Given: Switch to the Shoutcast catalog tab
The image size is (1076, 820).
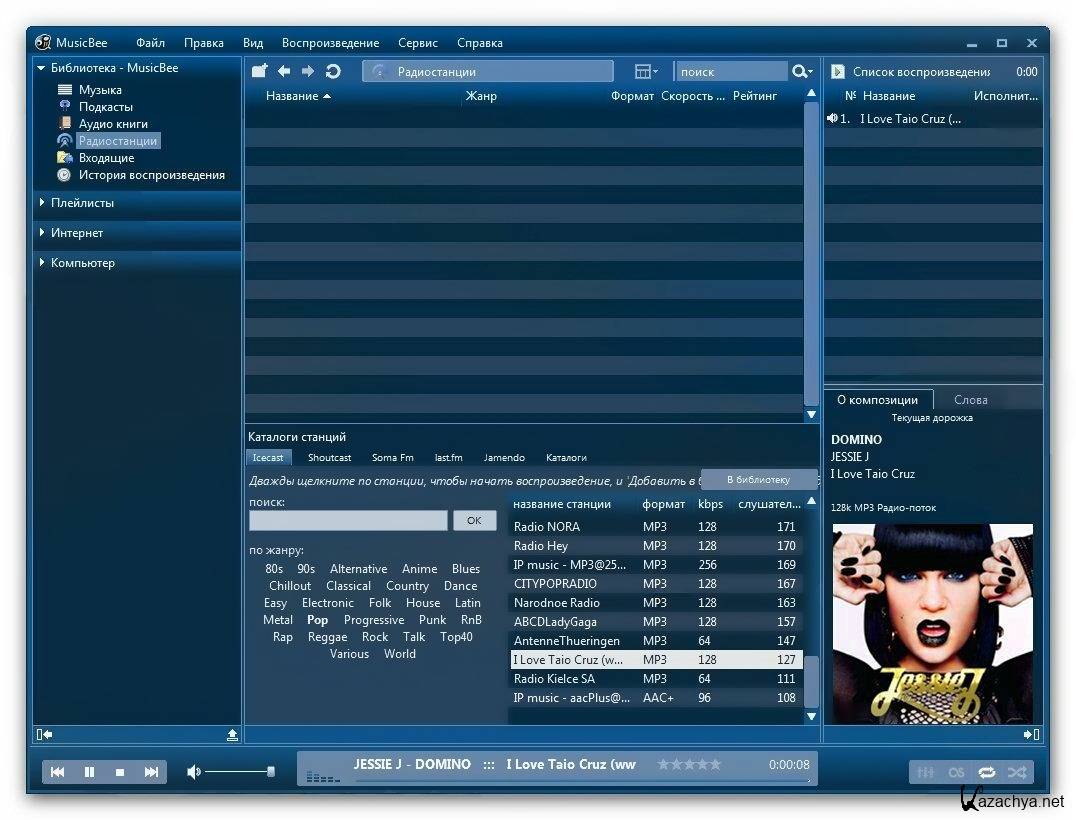Looking at the screenshot, I should (329, 457).
